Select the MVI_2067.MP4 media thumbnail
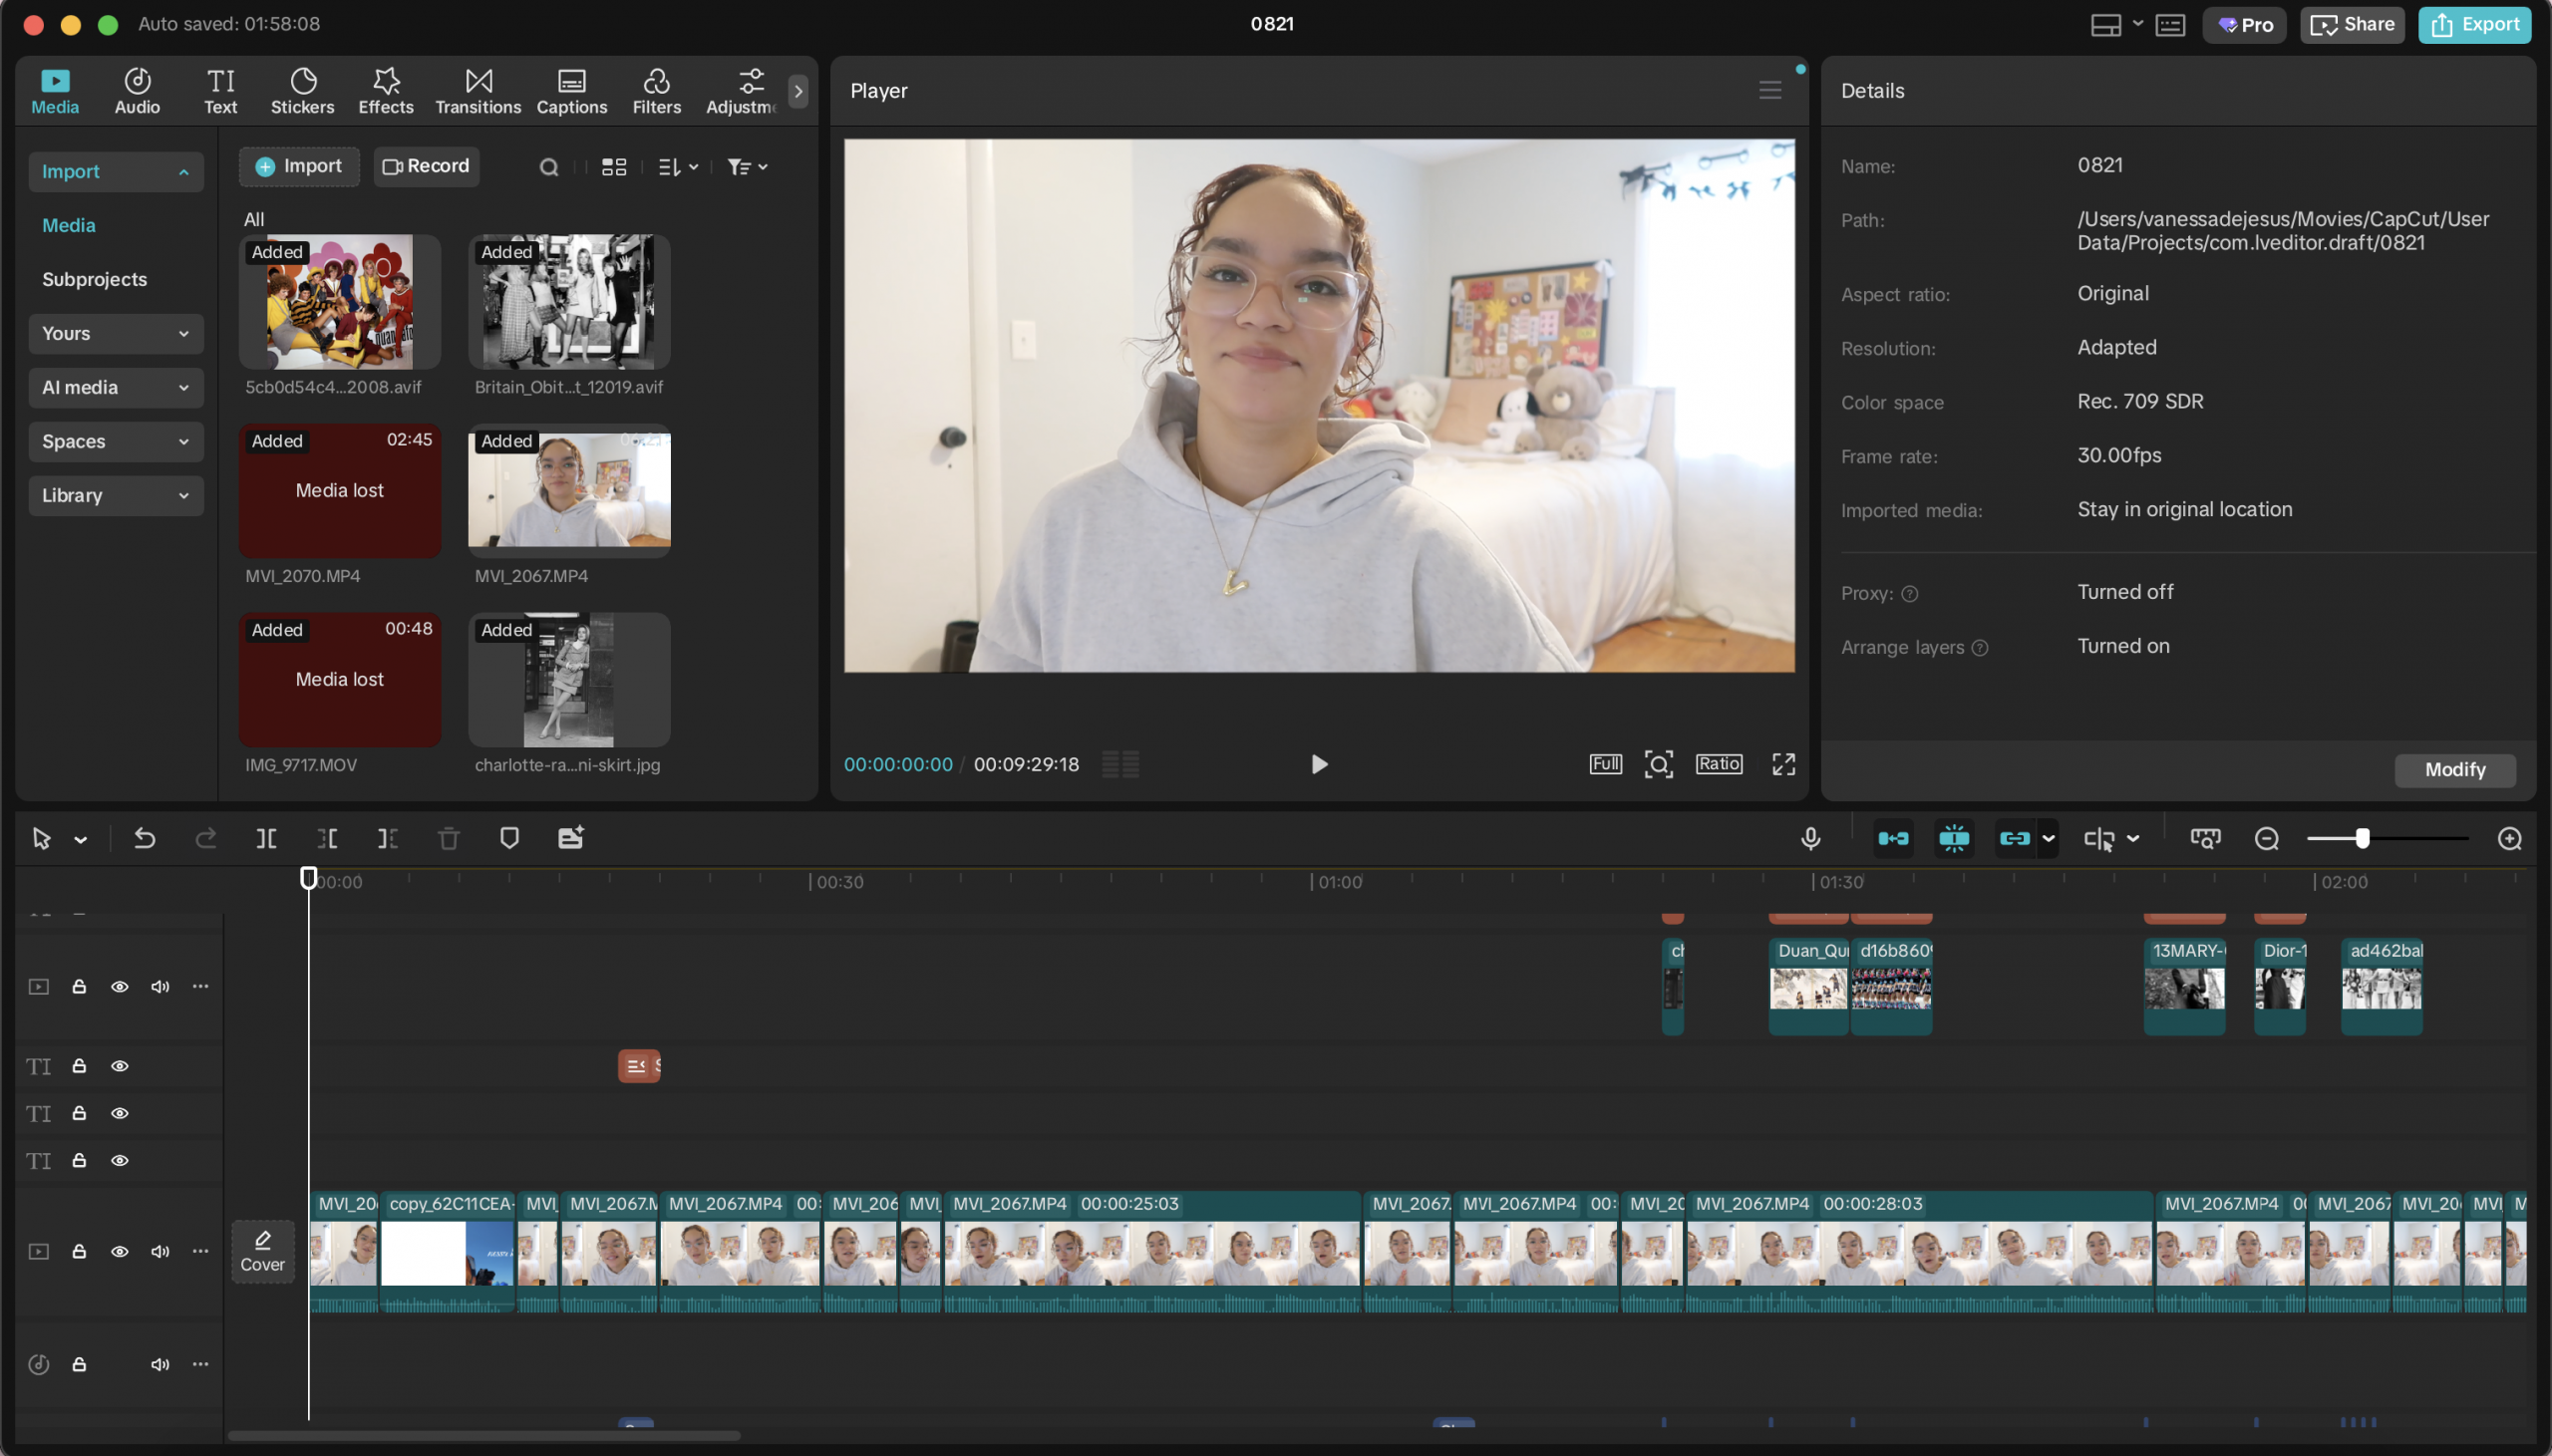2552x1456 pixels. (569, 490)
